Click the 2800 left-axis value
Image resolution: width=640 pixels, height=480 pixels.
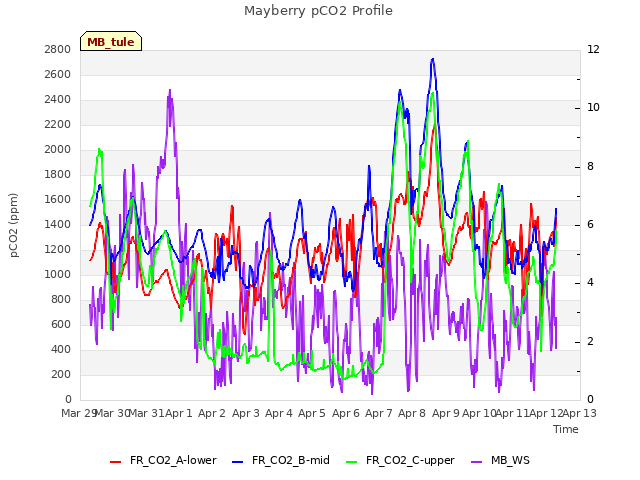point(58,49)
